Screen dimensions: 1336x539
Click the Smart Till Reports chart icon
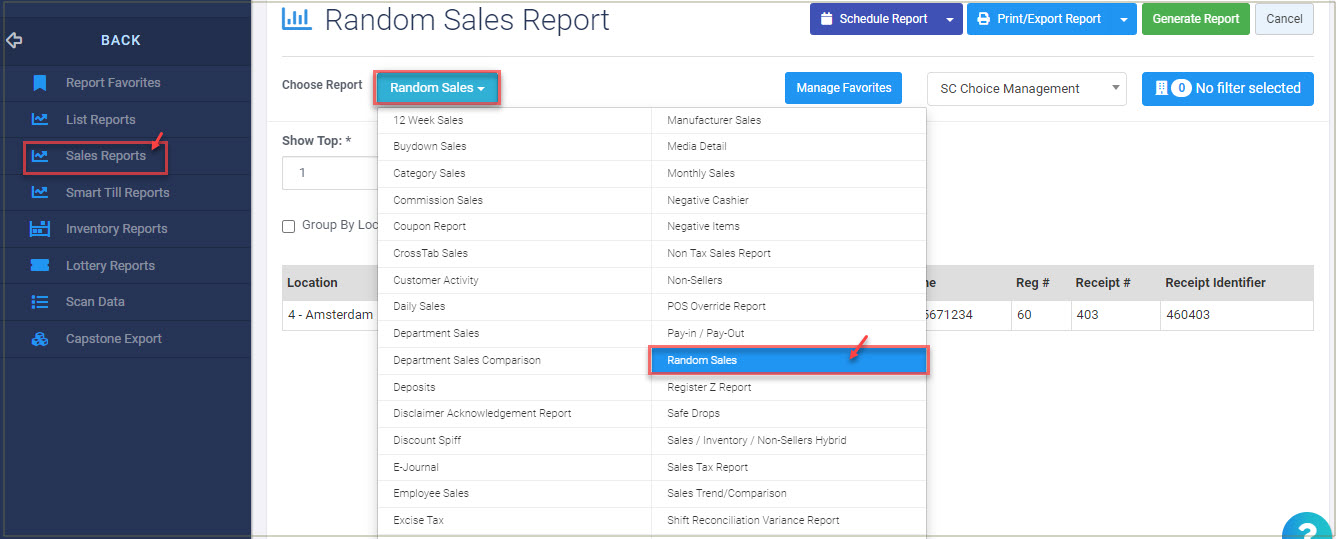point(40,193)
